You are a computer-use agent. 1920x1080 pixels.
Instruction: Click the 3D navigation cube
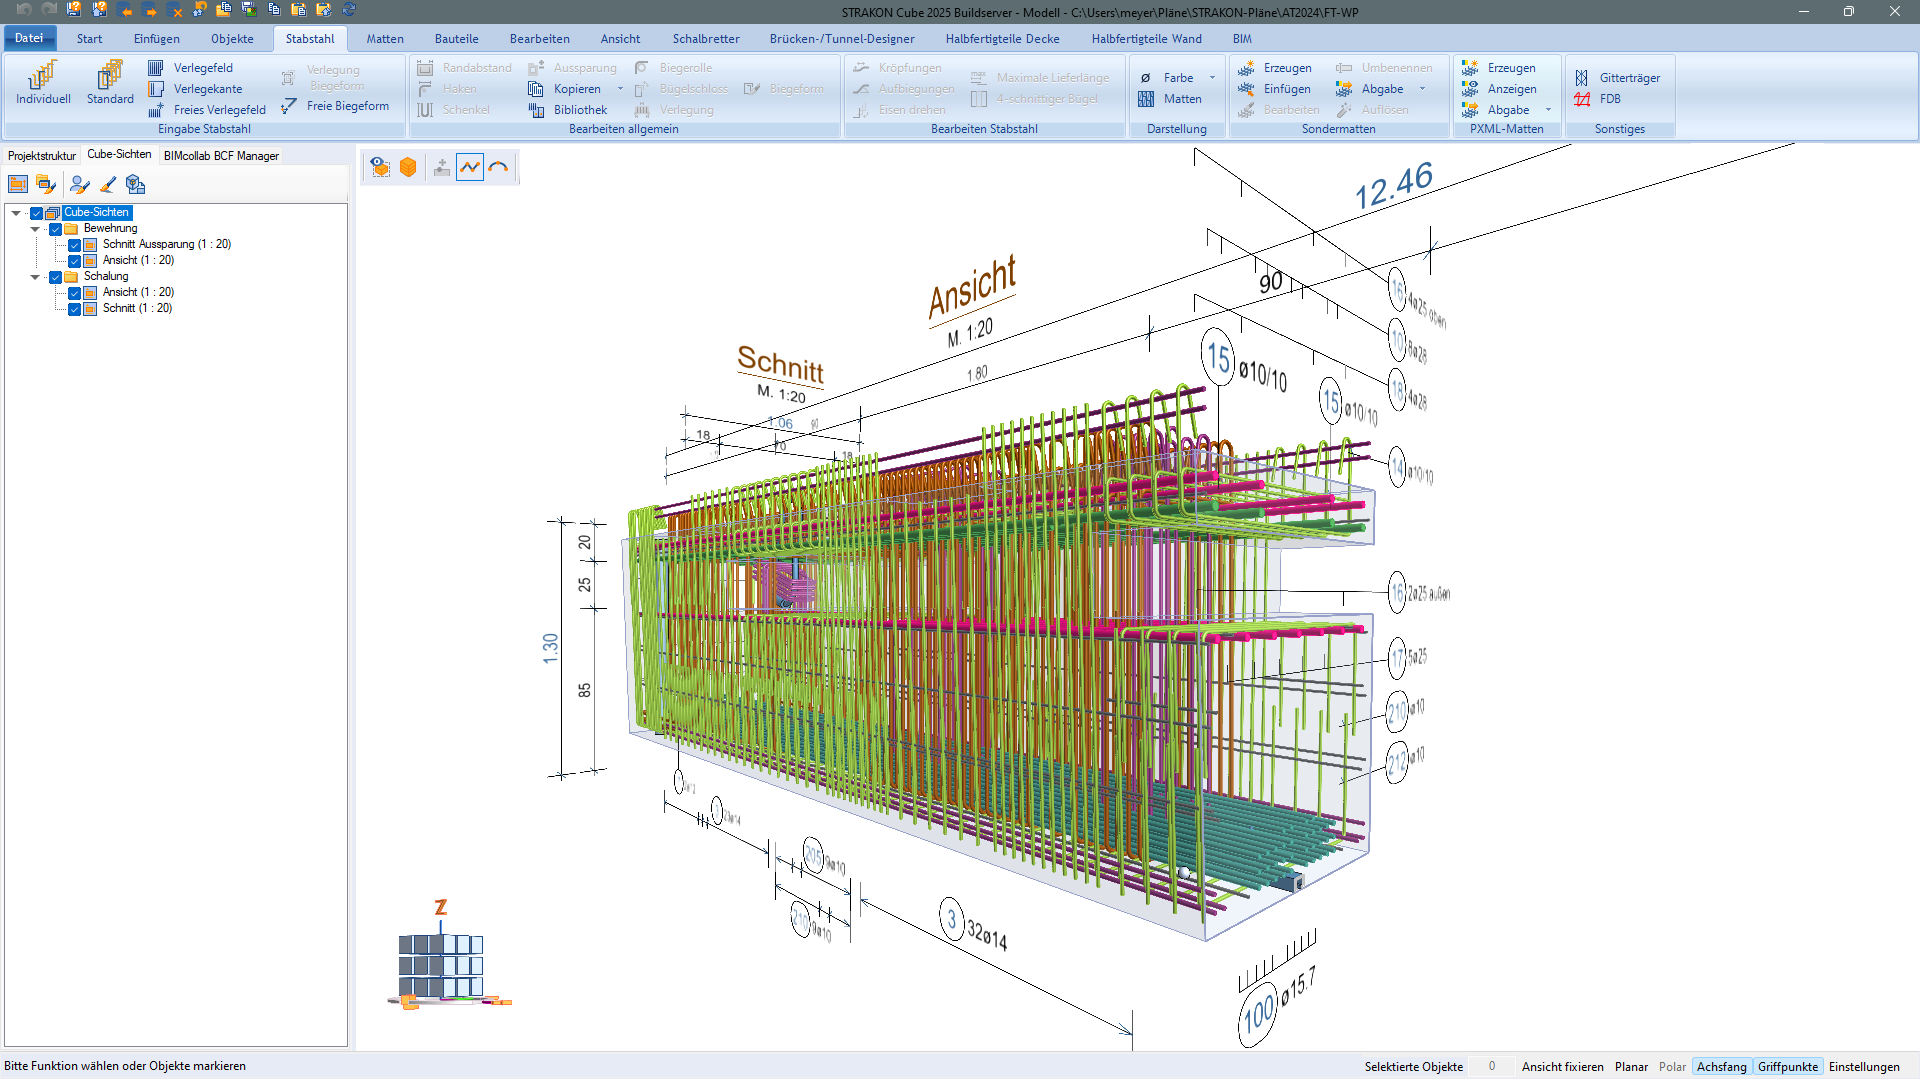point(441,965)
